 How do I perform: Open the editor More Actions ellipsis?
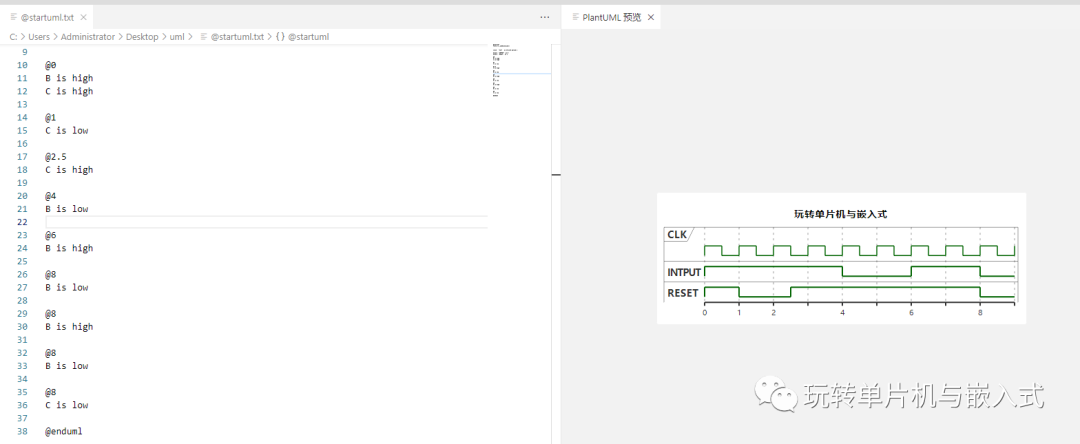click(x=545, y=17)
